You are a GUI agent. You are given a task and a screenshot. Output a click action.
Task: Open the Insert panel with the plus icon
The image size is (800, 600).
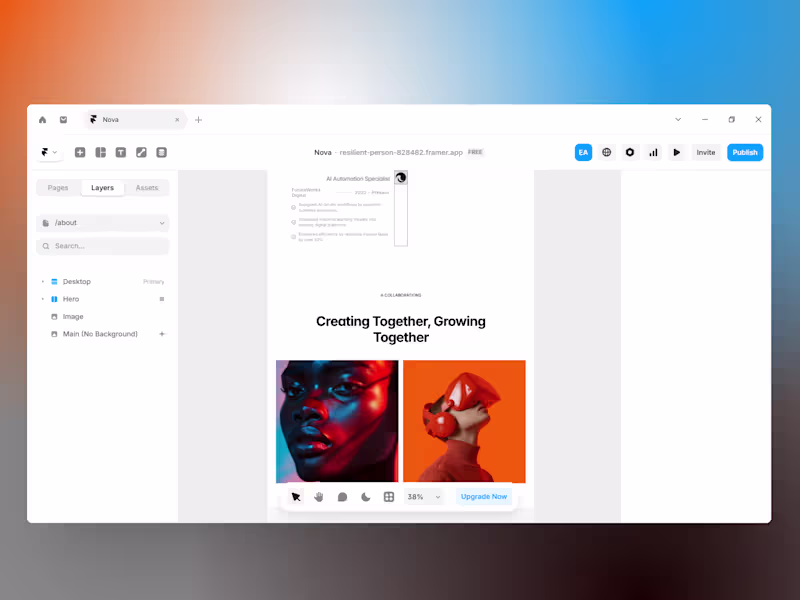tap(80, 152)
